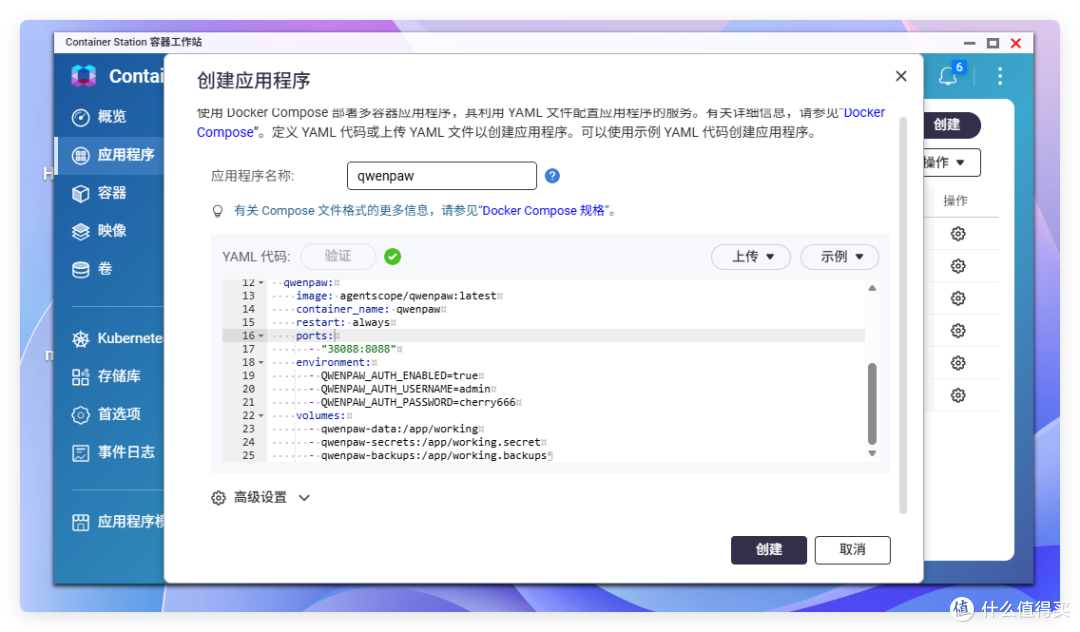Click the QWENPAW_AUTH_ENABLED=true line
Image resolution: width=1080 pixels, height=632 pixels.
point(399,376)
